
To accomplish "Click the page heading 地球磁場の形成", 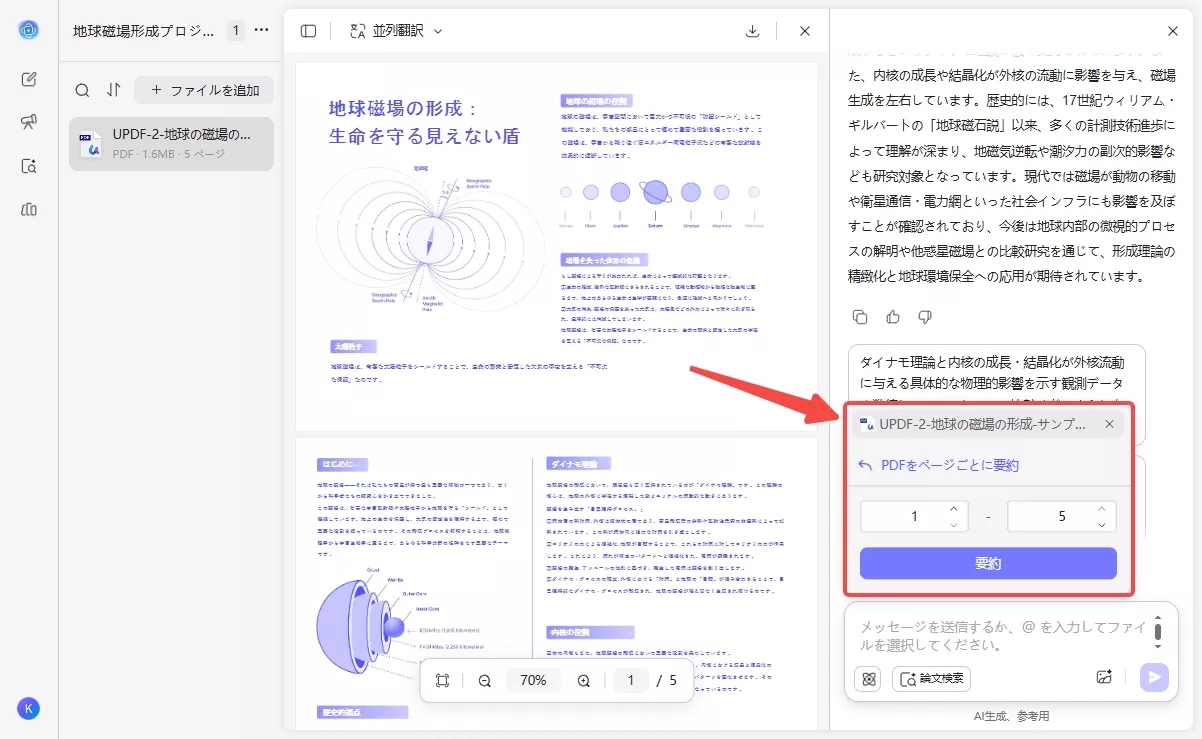I will pyautogui.click(x=424, y=122).
